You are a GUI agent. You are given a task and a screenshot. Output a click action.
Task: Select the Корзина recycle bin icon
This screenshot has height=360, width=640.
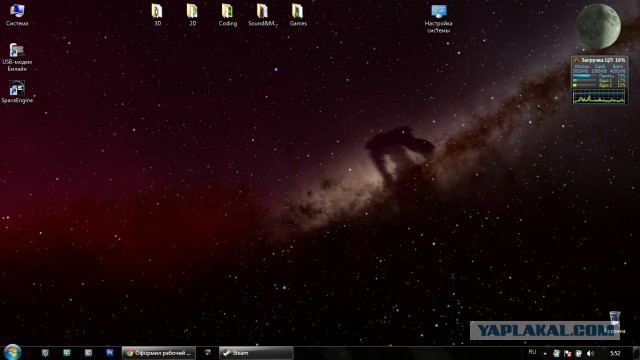click(x=615, y=322)
